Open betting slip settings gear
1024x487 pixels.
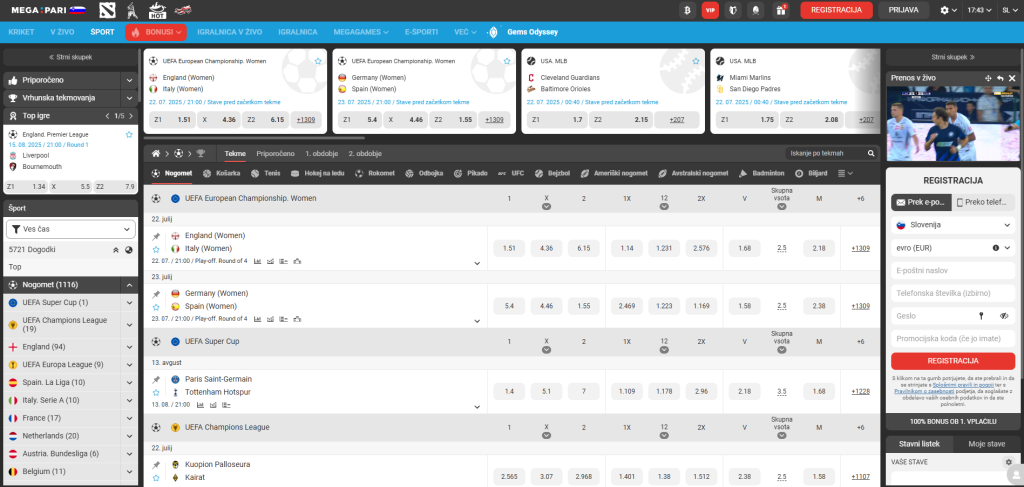1008,462
